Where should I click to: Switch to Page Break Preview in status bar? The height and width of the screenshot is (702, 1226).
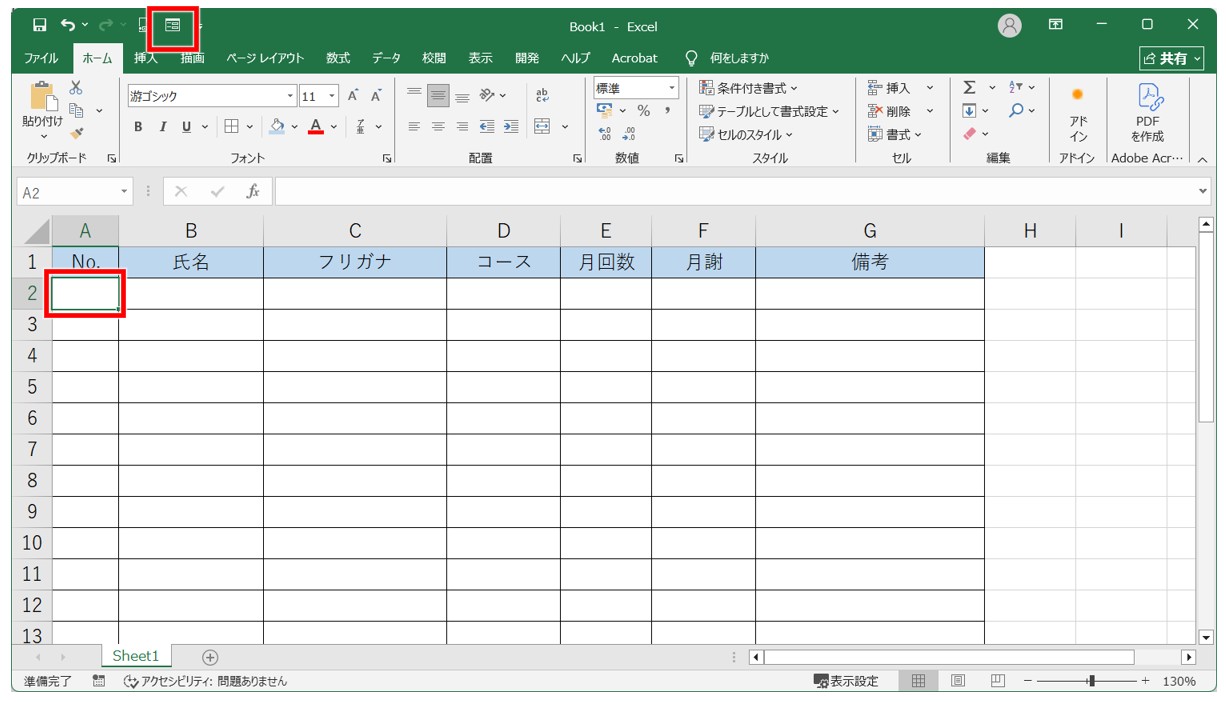997,681
